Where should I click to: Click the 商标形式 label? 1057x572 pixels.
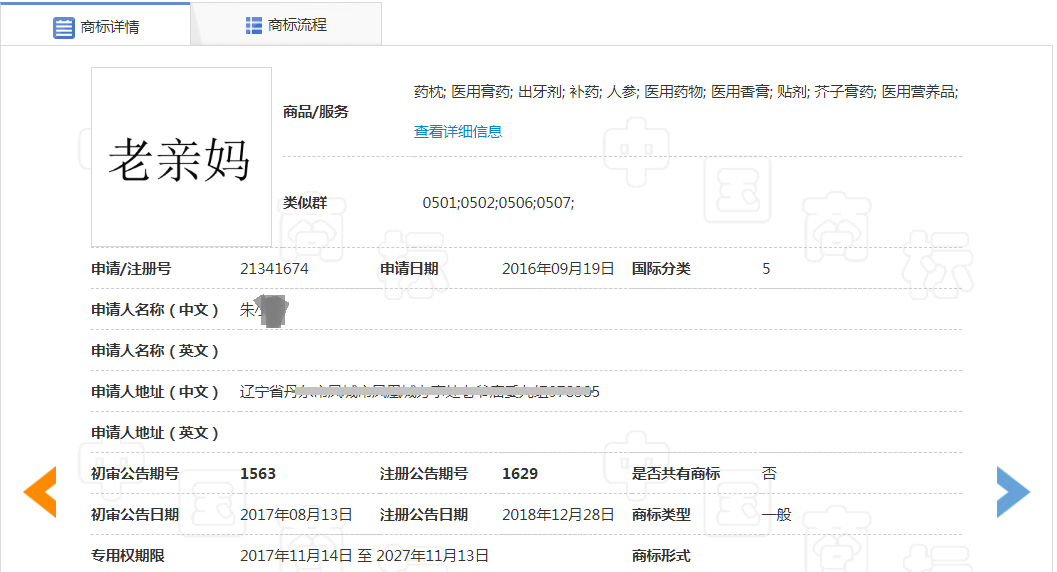click(x=661, y=556)
